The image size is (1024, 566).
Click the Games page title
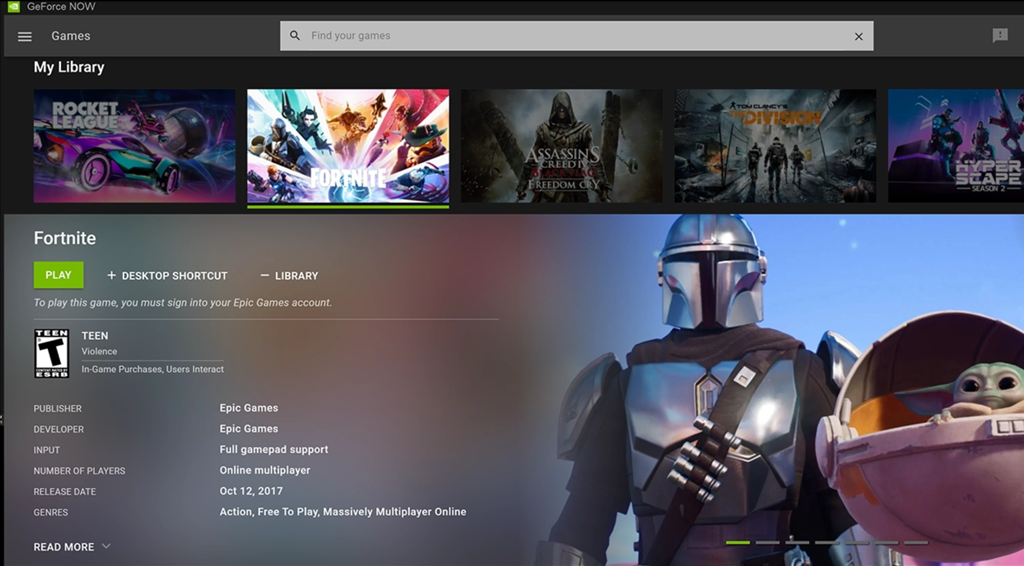[x=71, y=36]
